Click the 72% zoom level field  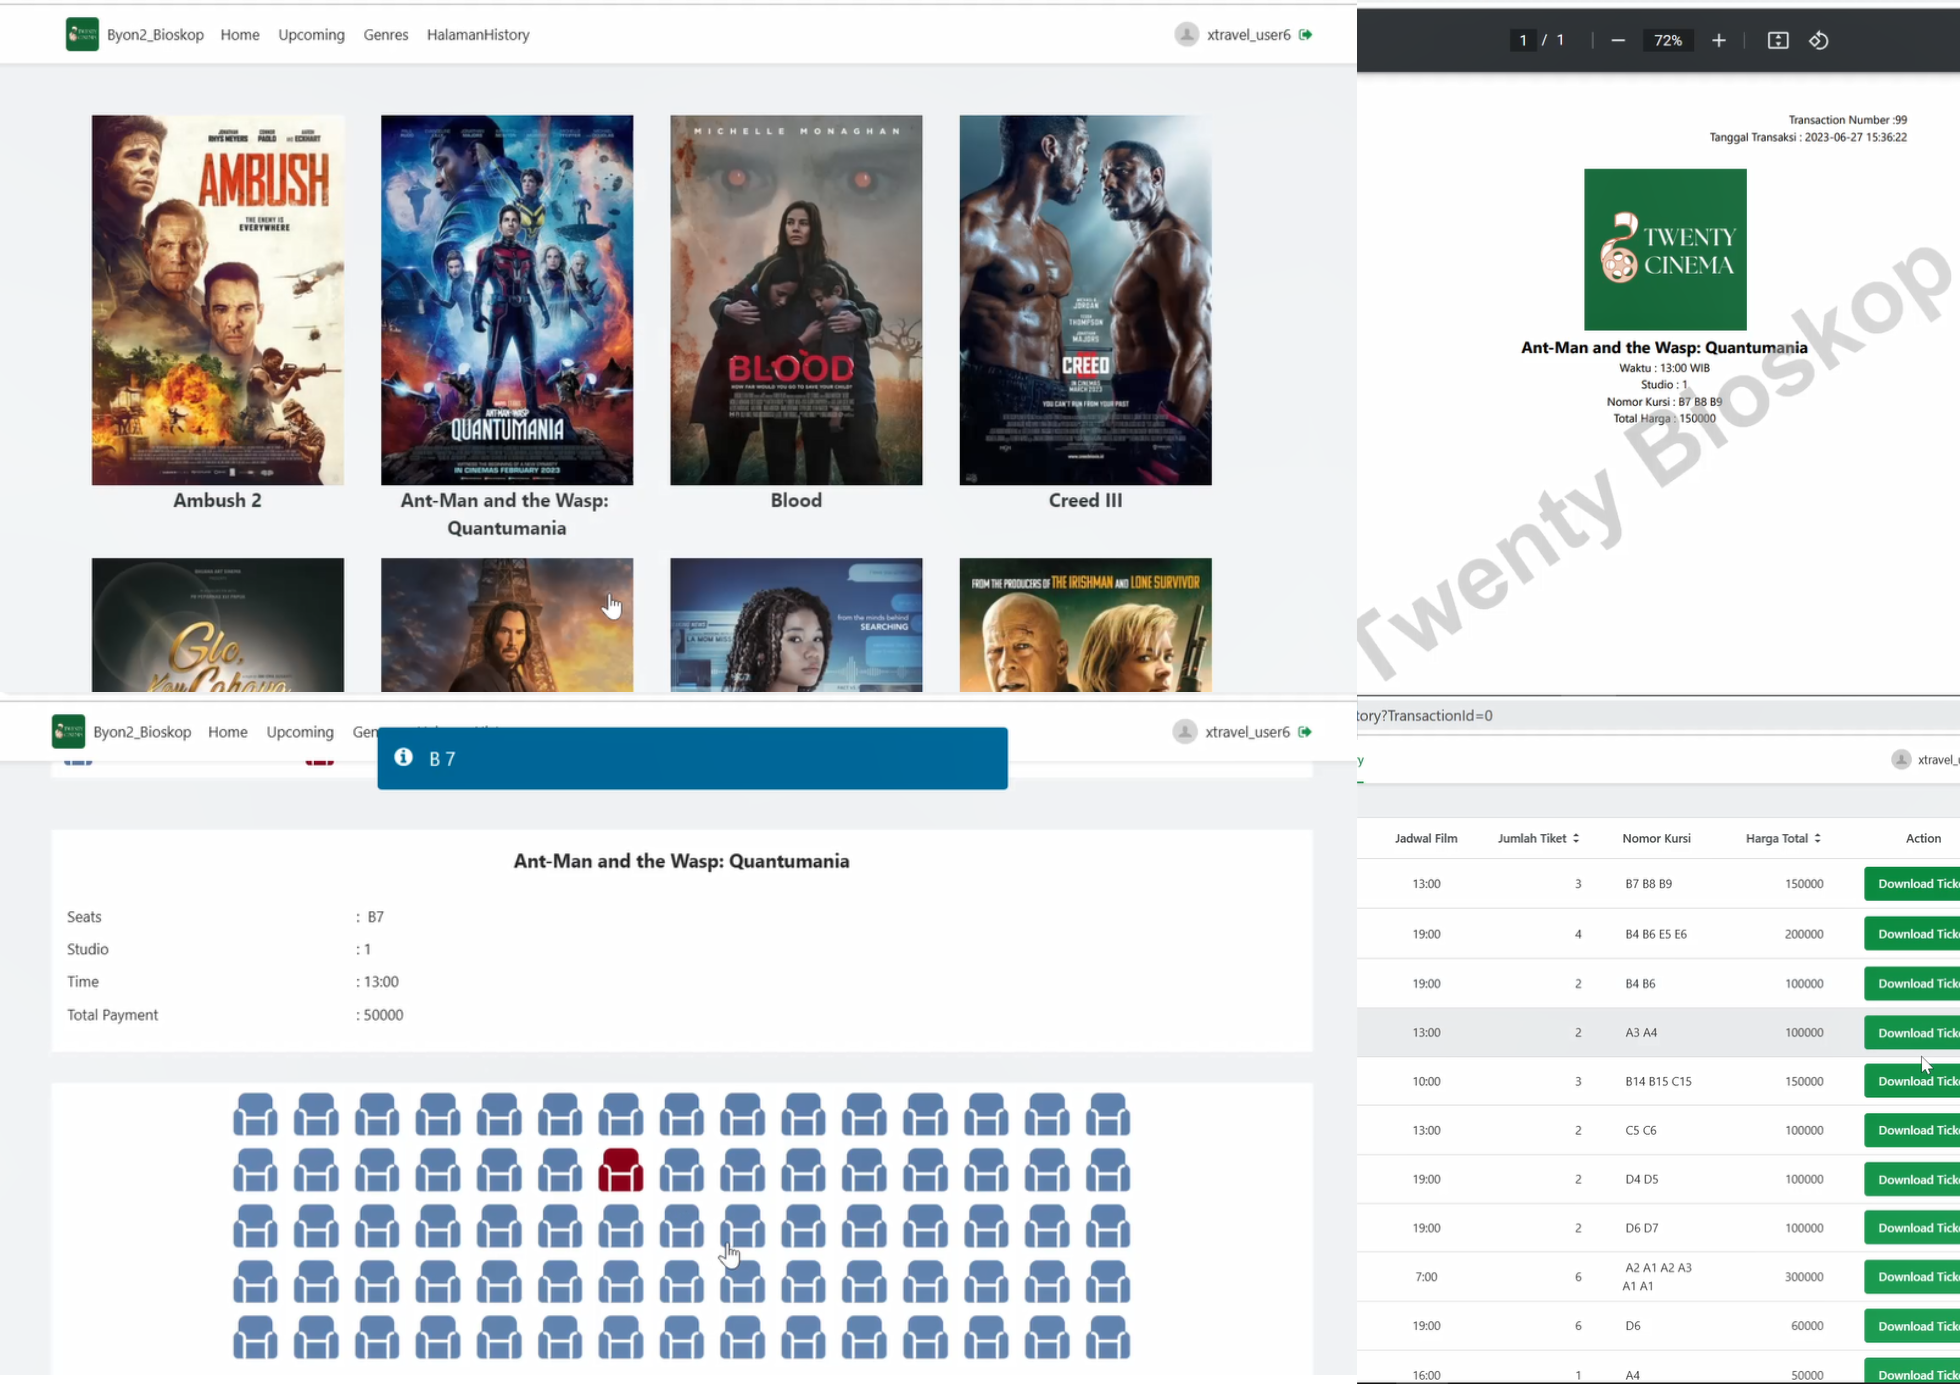pos(1667,40)
